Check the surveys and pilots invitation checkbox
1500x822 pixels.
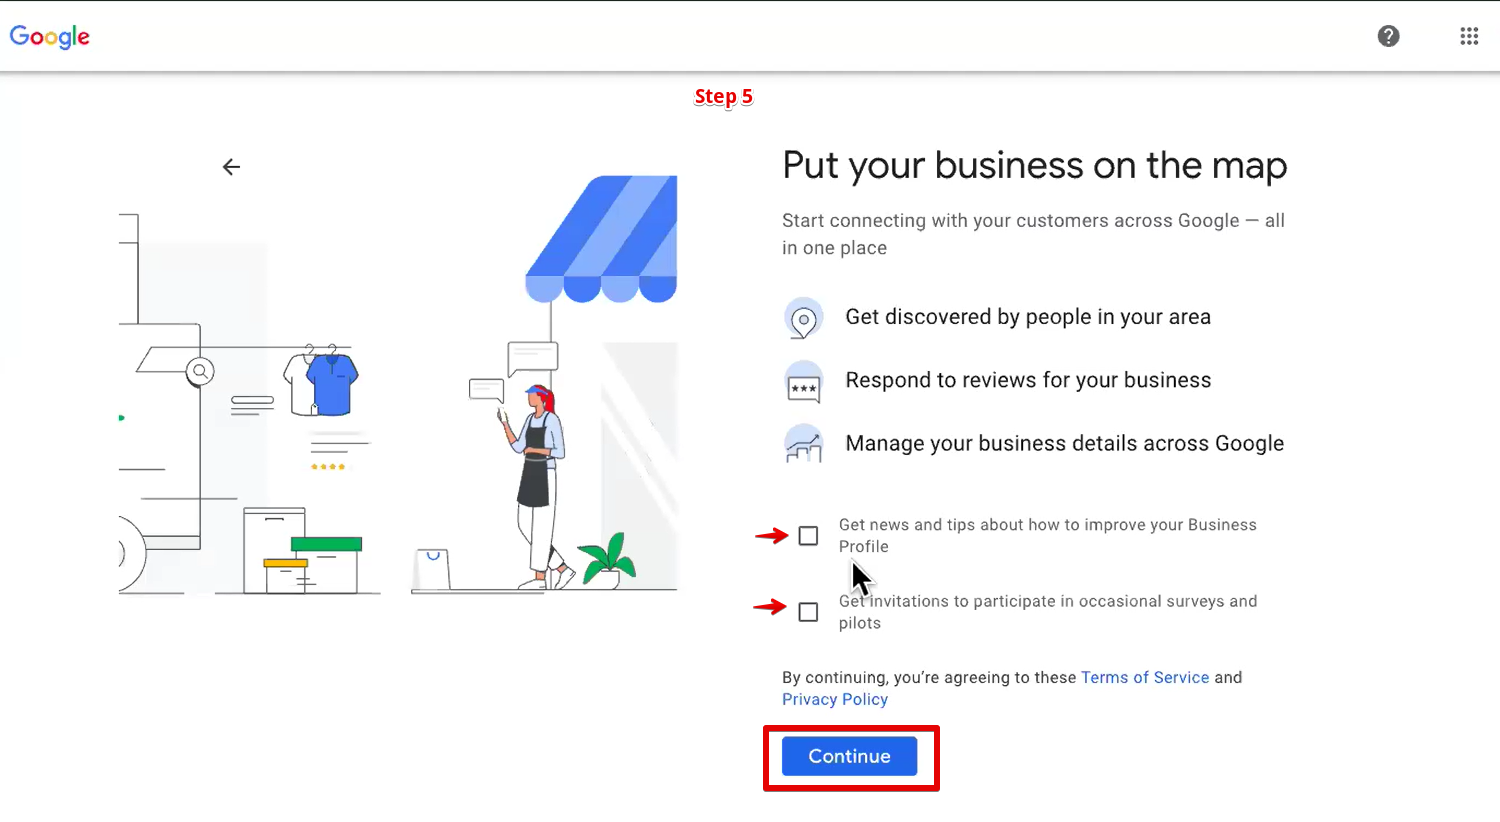(x=808, y=612)
